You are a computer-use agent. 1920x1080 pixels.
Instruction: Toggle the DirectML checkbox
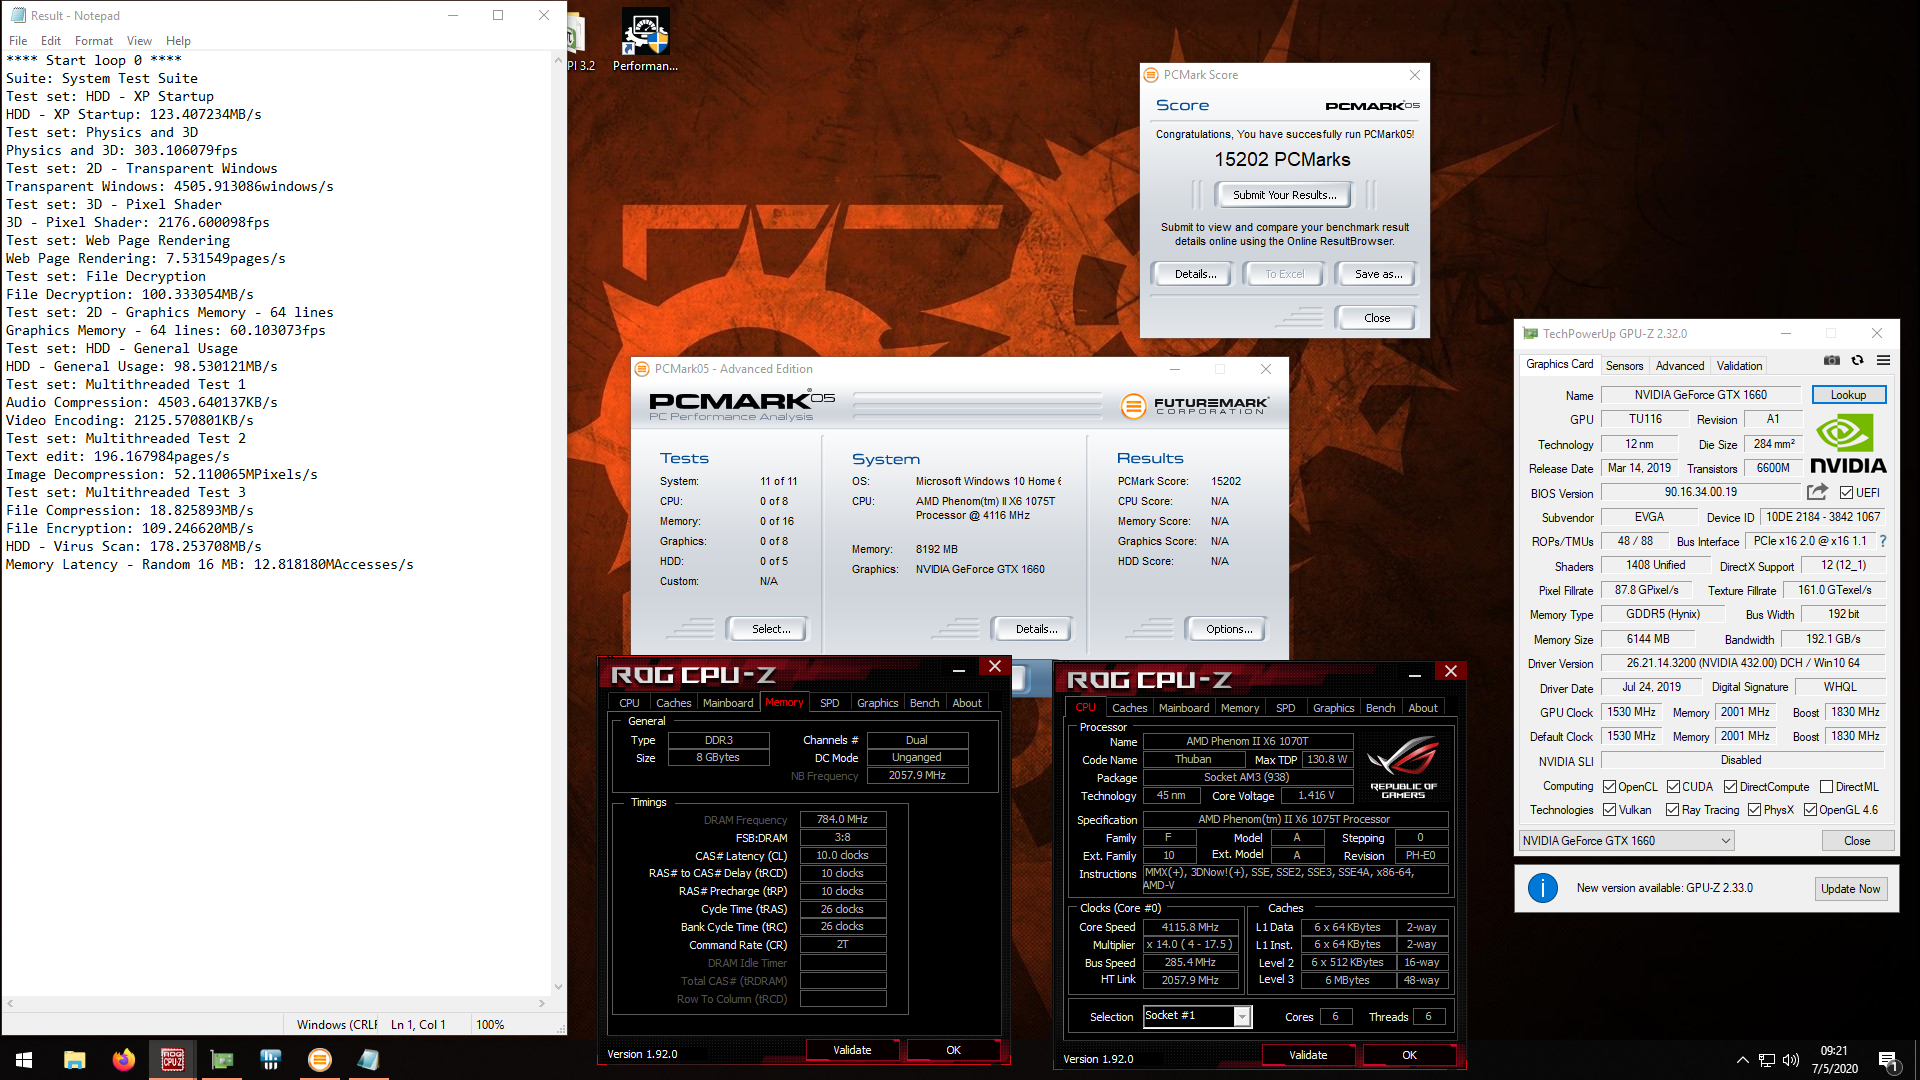click(1826, 787)
